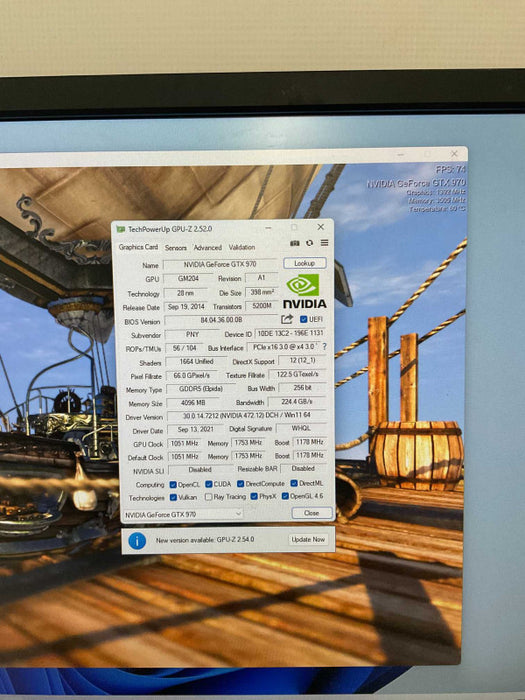The height and width of the screenshot is (700, 525).
Task: Toggle the DirectML checkbox
Action: (x=294, y=483)
